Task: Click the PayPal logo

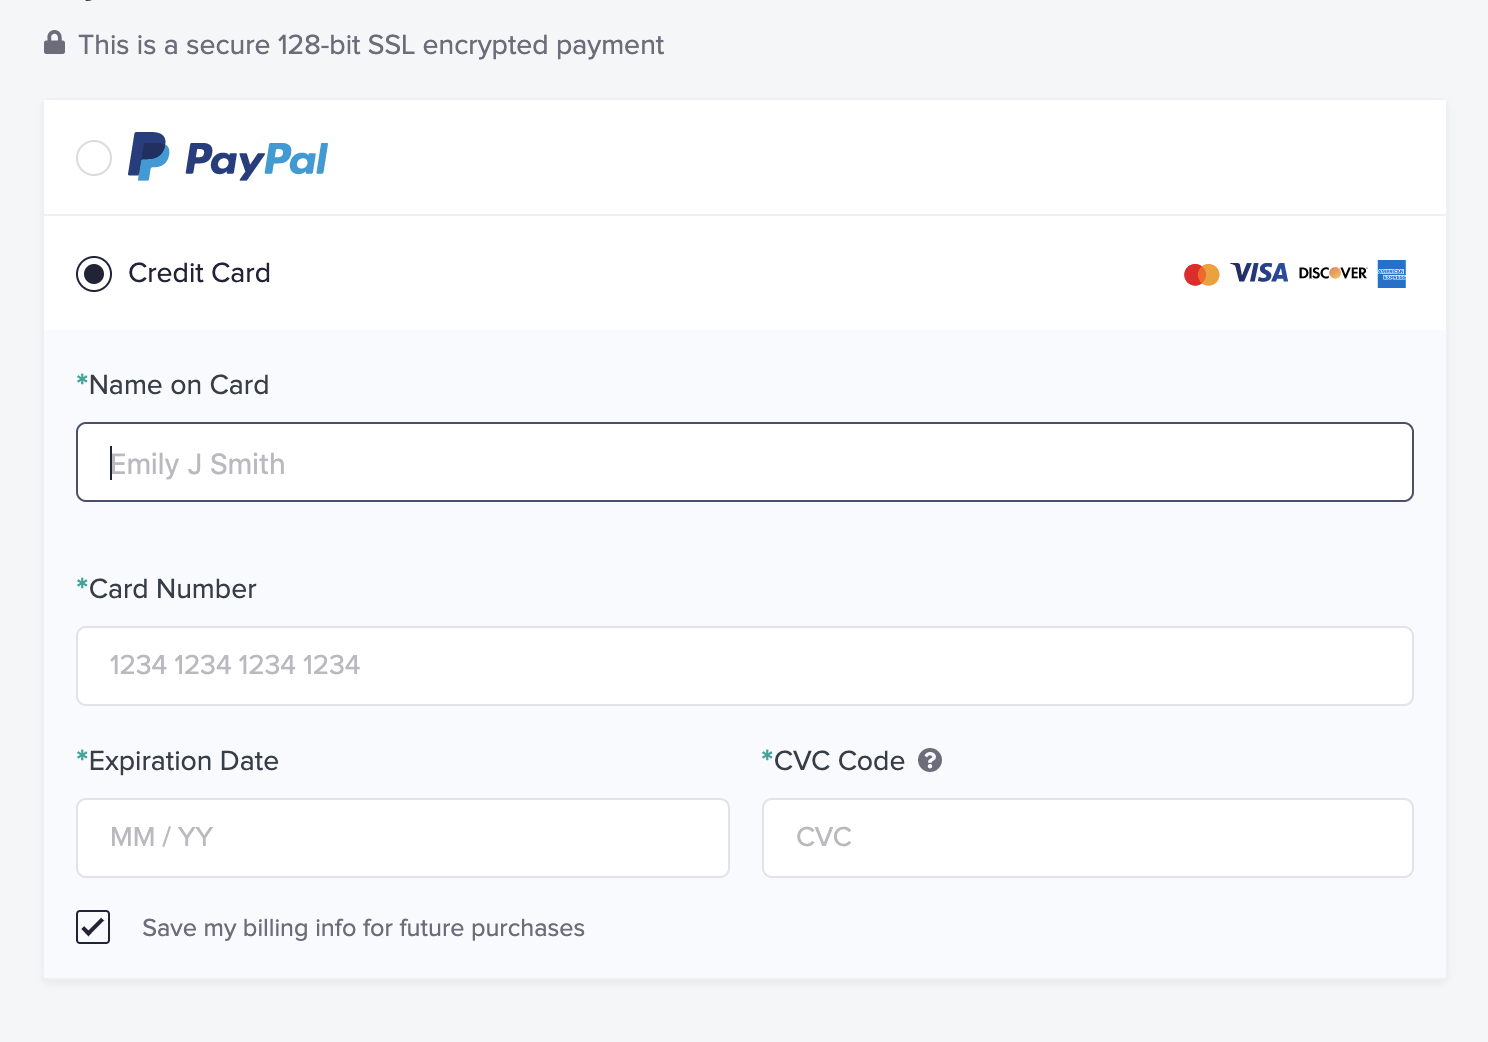Action: pyautogui.click(x=228, y=157)
